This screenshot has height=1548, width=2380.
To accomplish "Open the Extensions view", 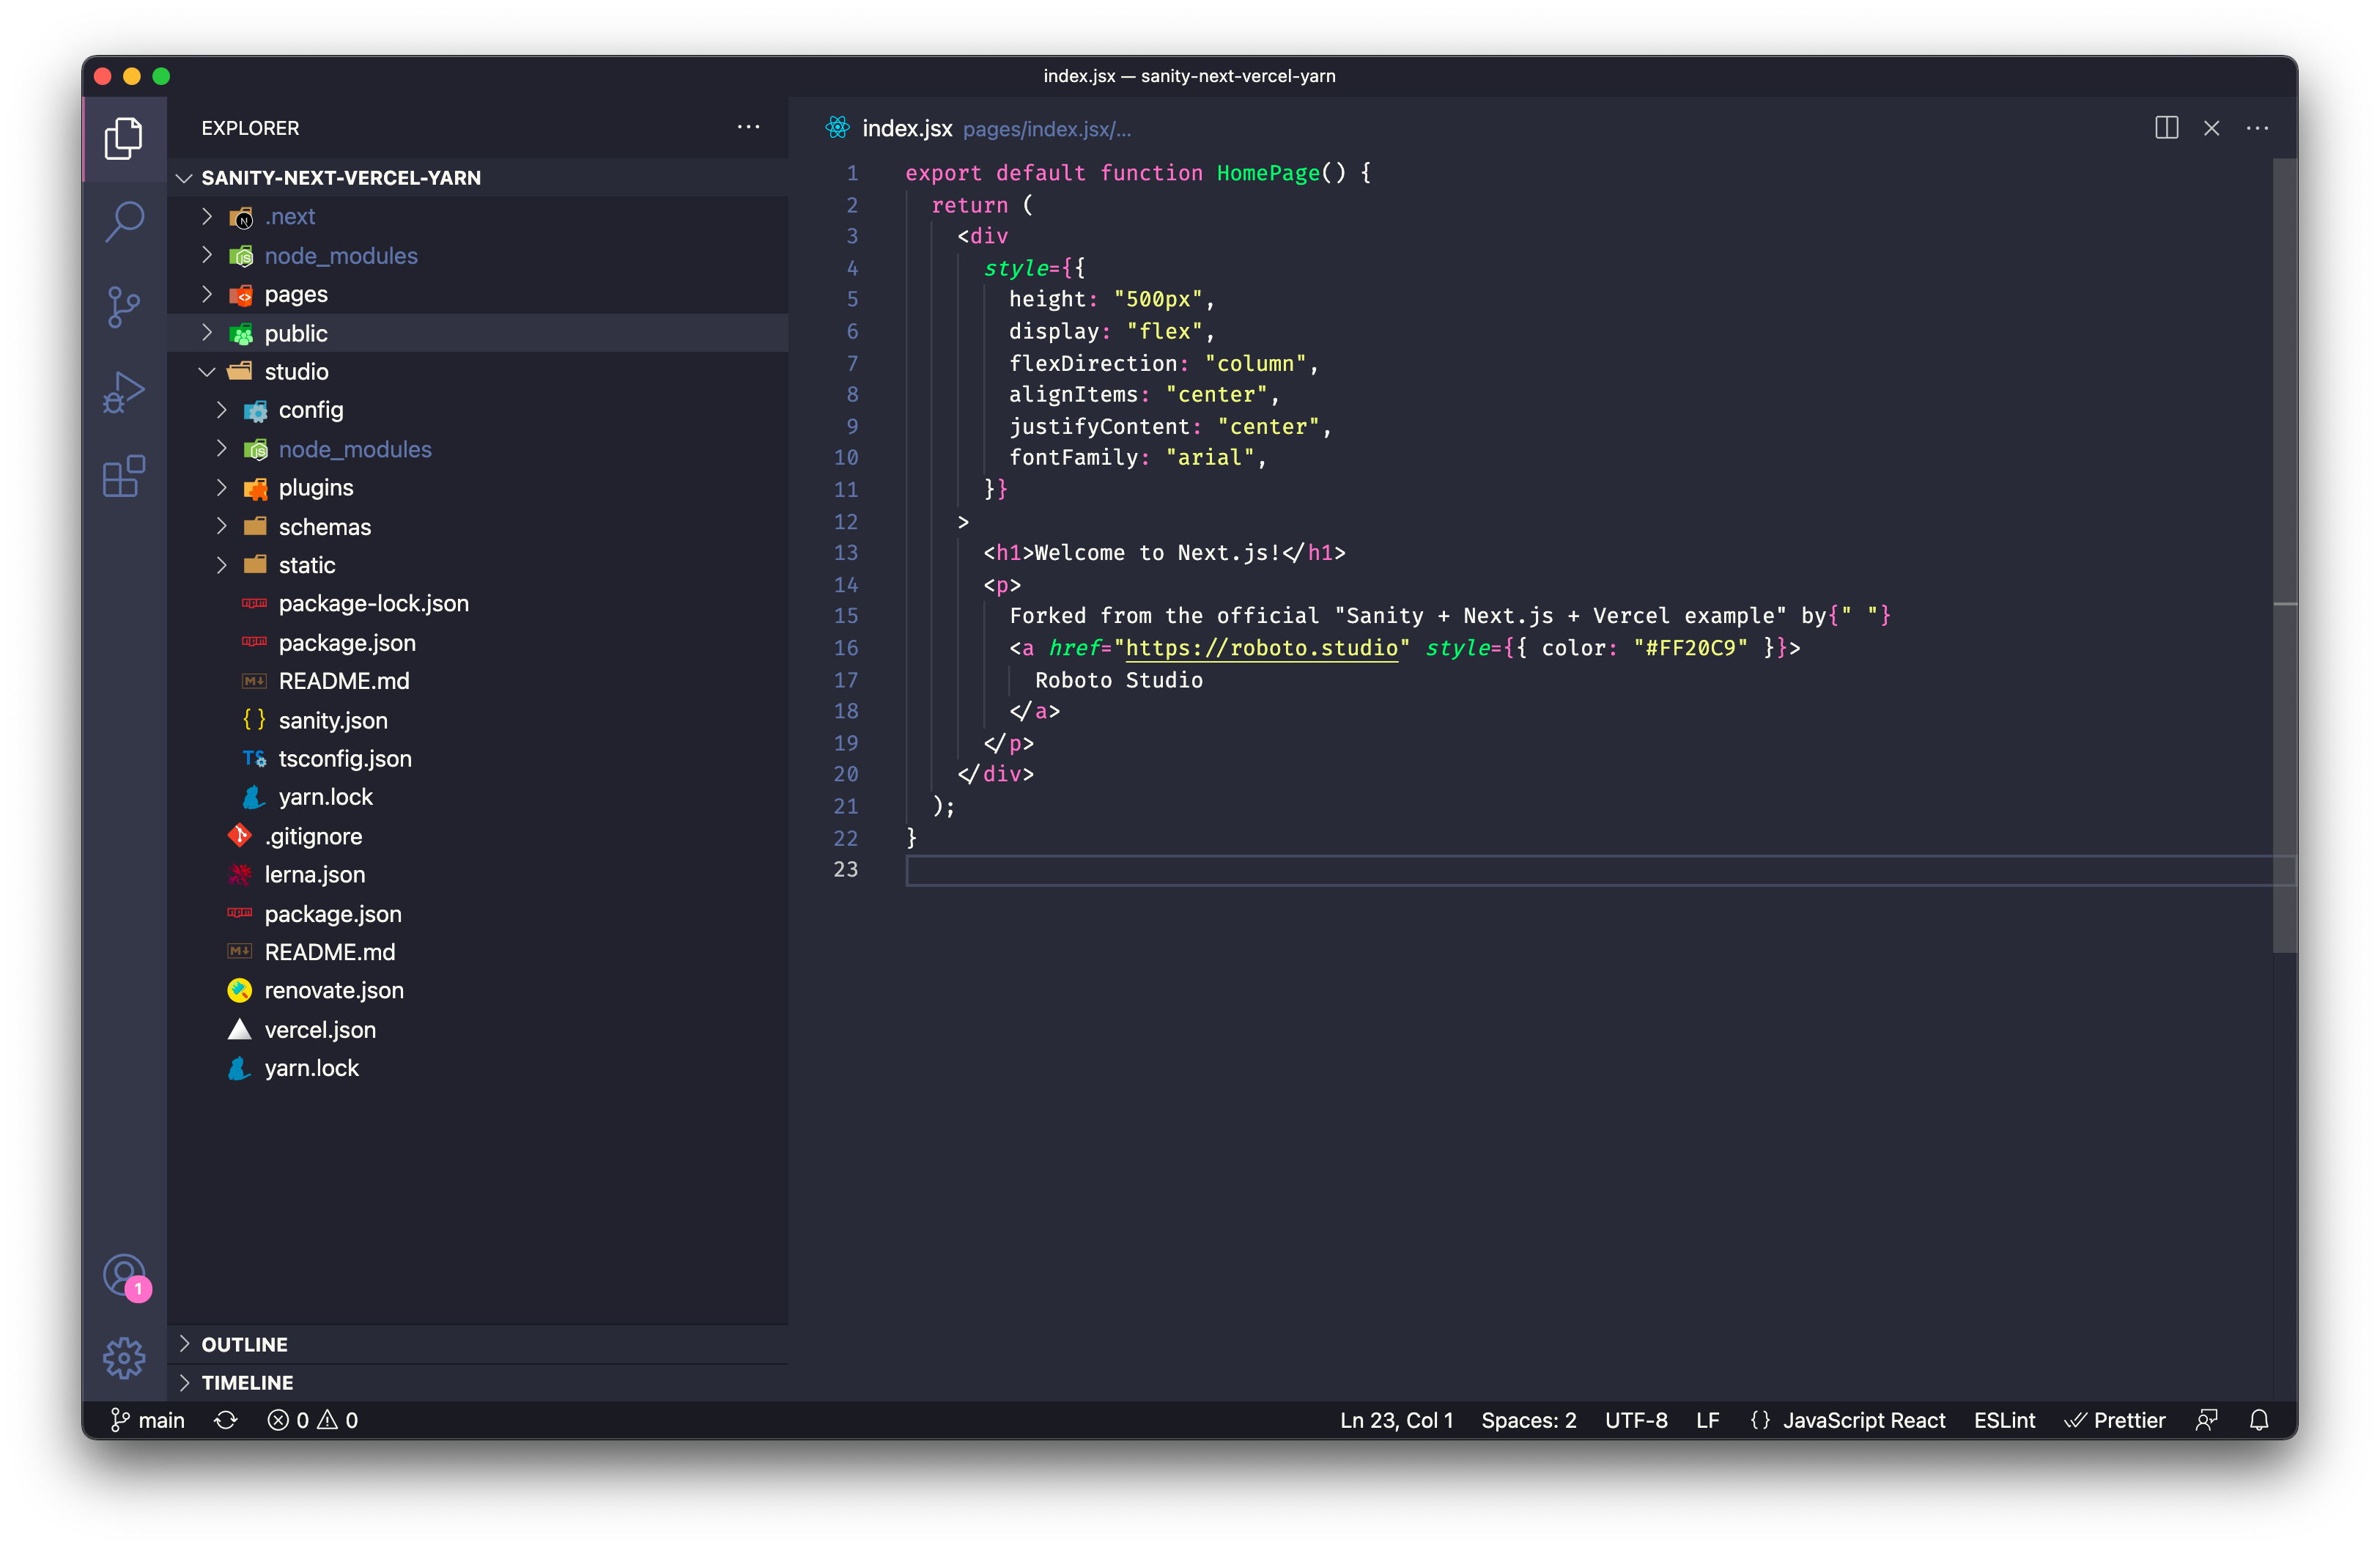I will 124,476.
